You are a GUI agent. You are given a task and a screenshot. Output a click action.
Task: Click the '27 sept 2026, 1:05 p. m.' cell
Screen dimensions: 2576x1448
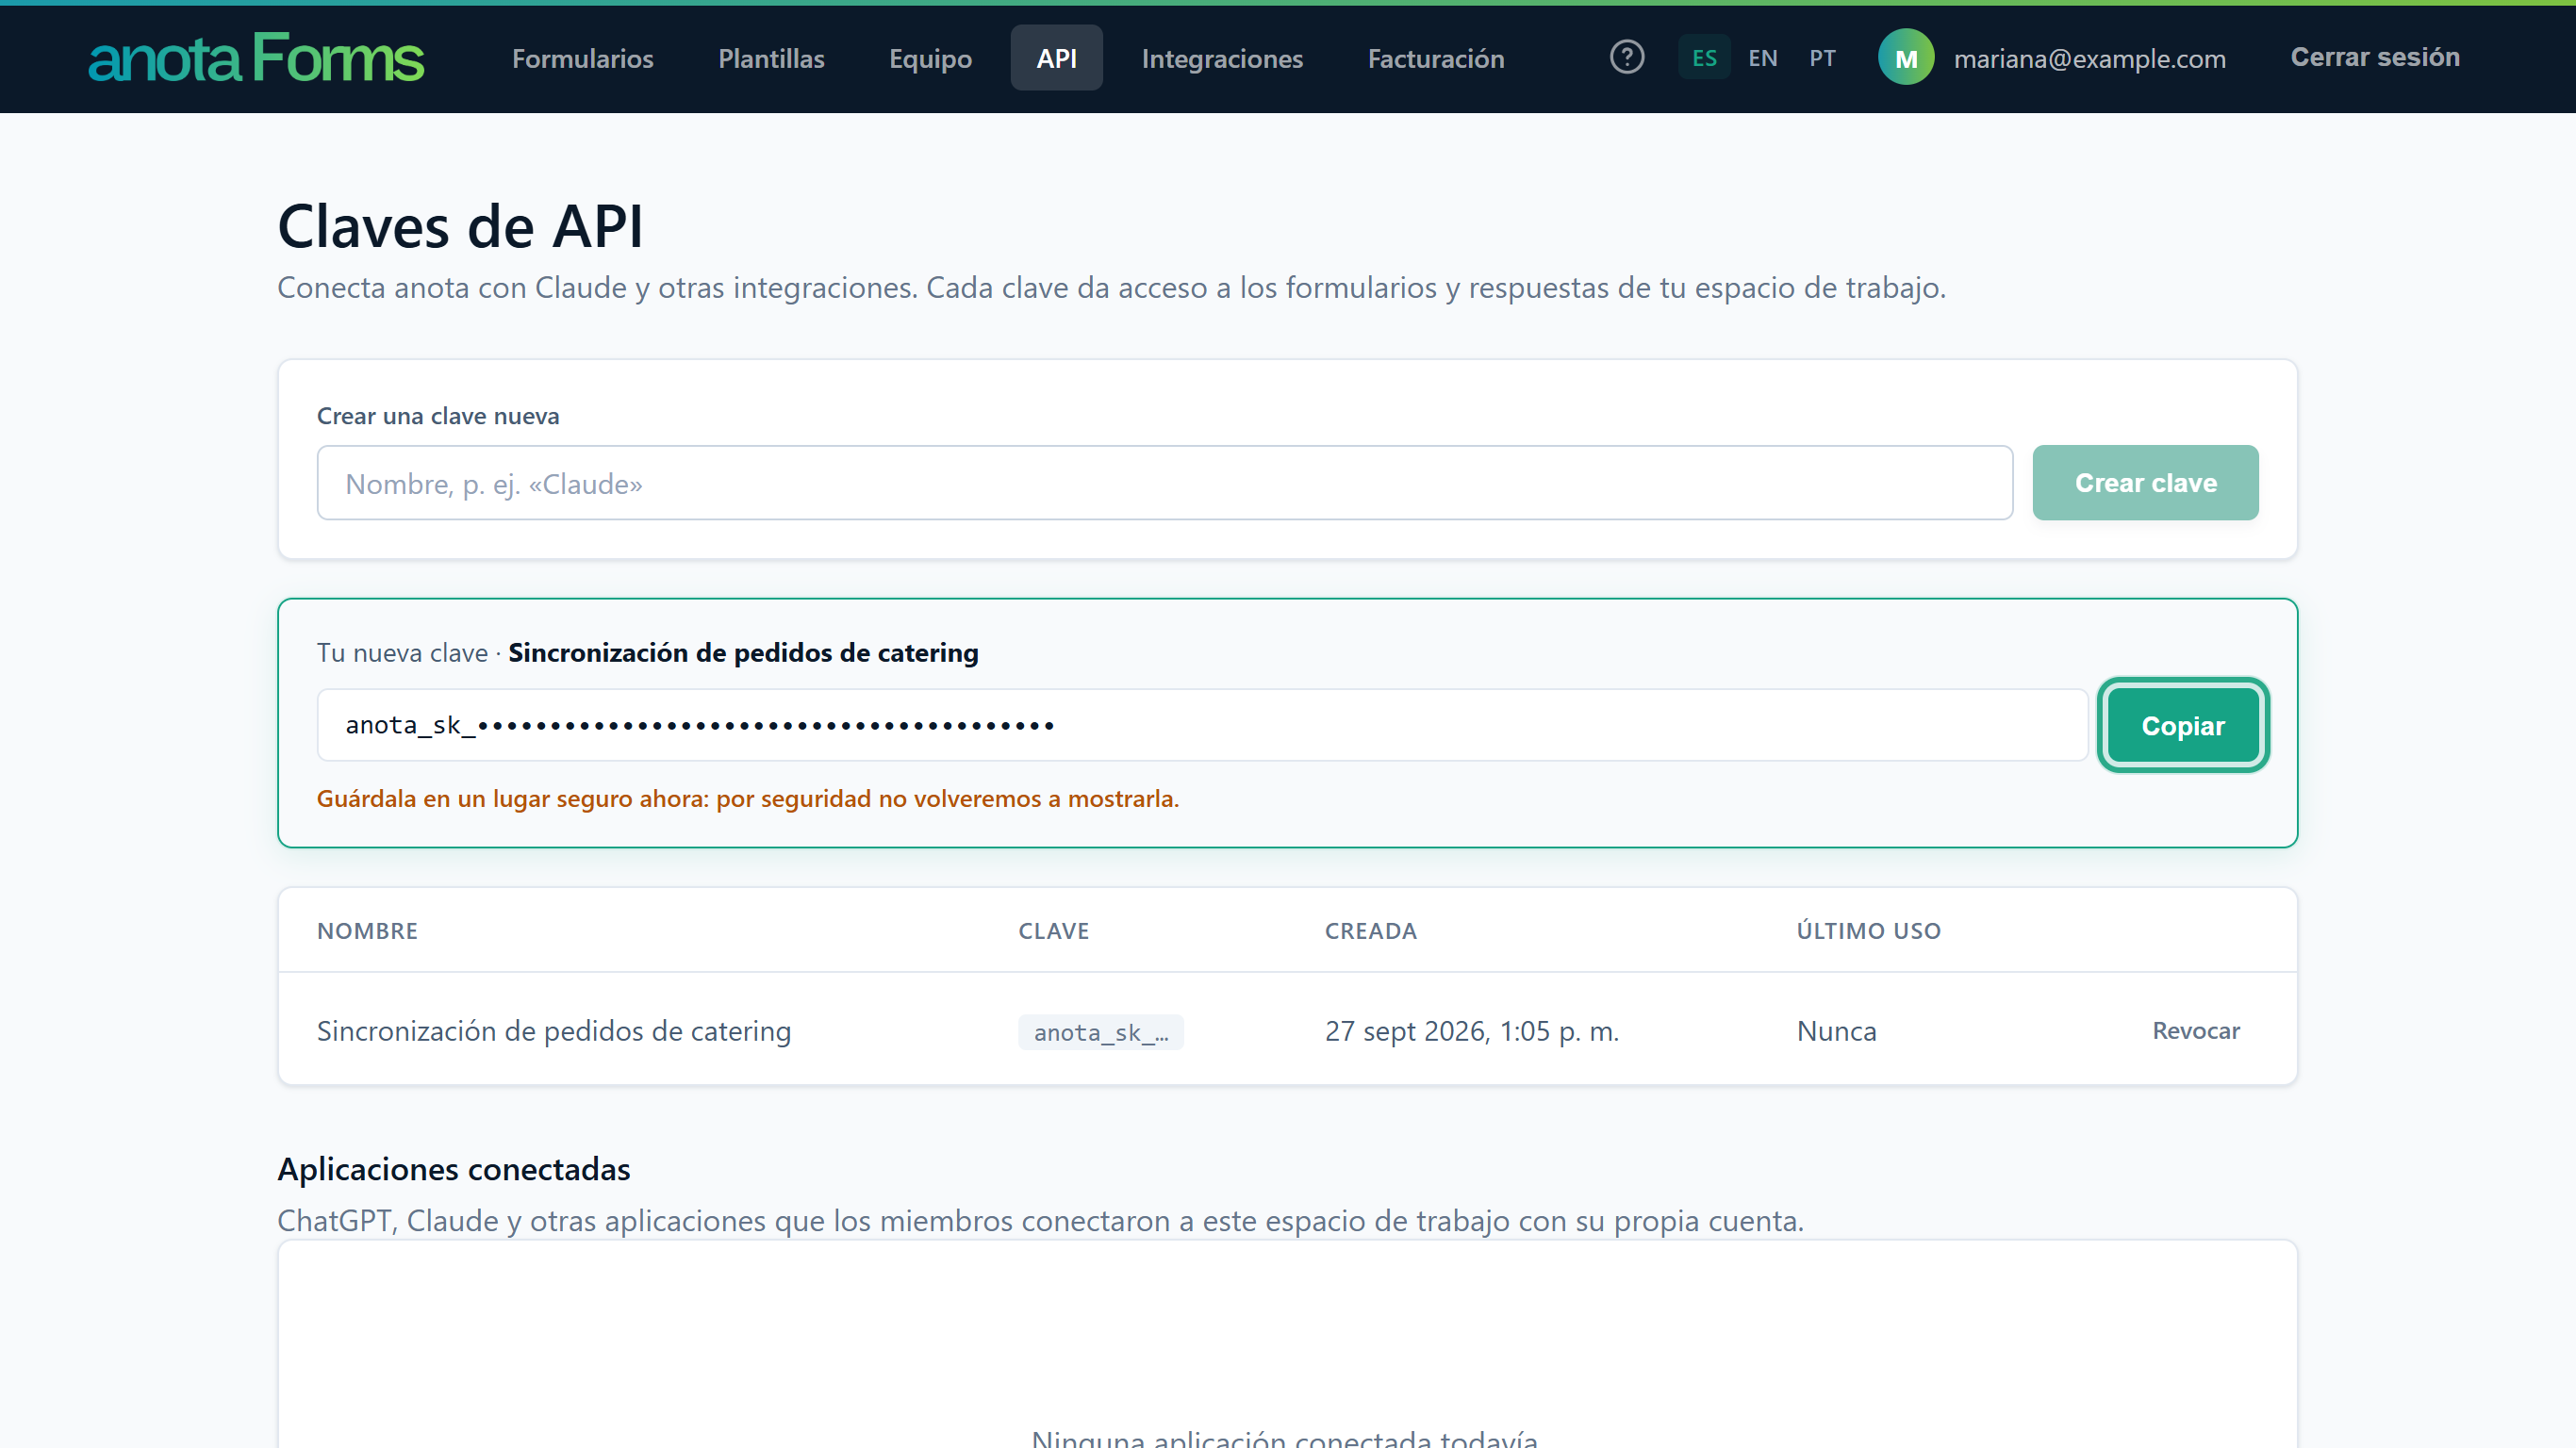1472,1031
